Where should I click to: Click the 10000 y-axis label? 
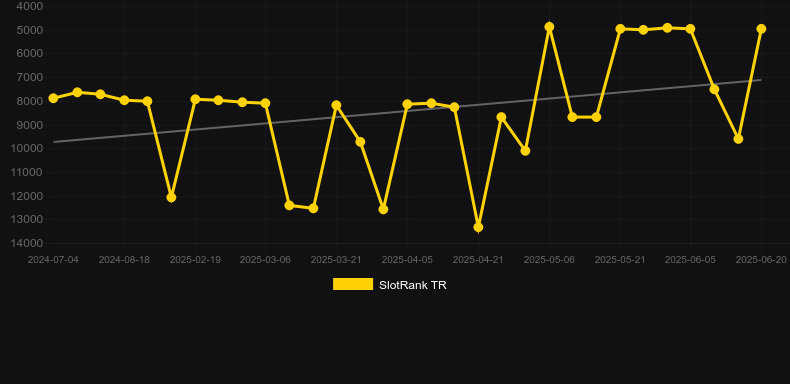point(28,149)
